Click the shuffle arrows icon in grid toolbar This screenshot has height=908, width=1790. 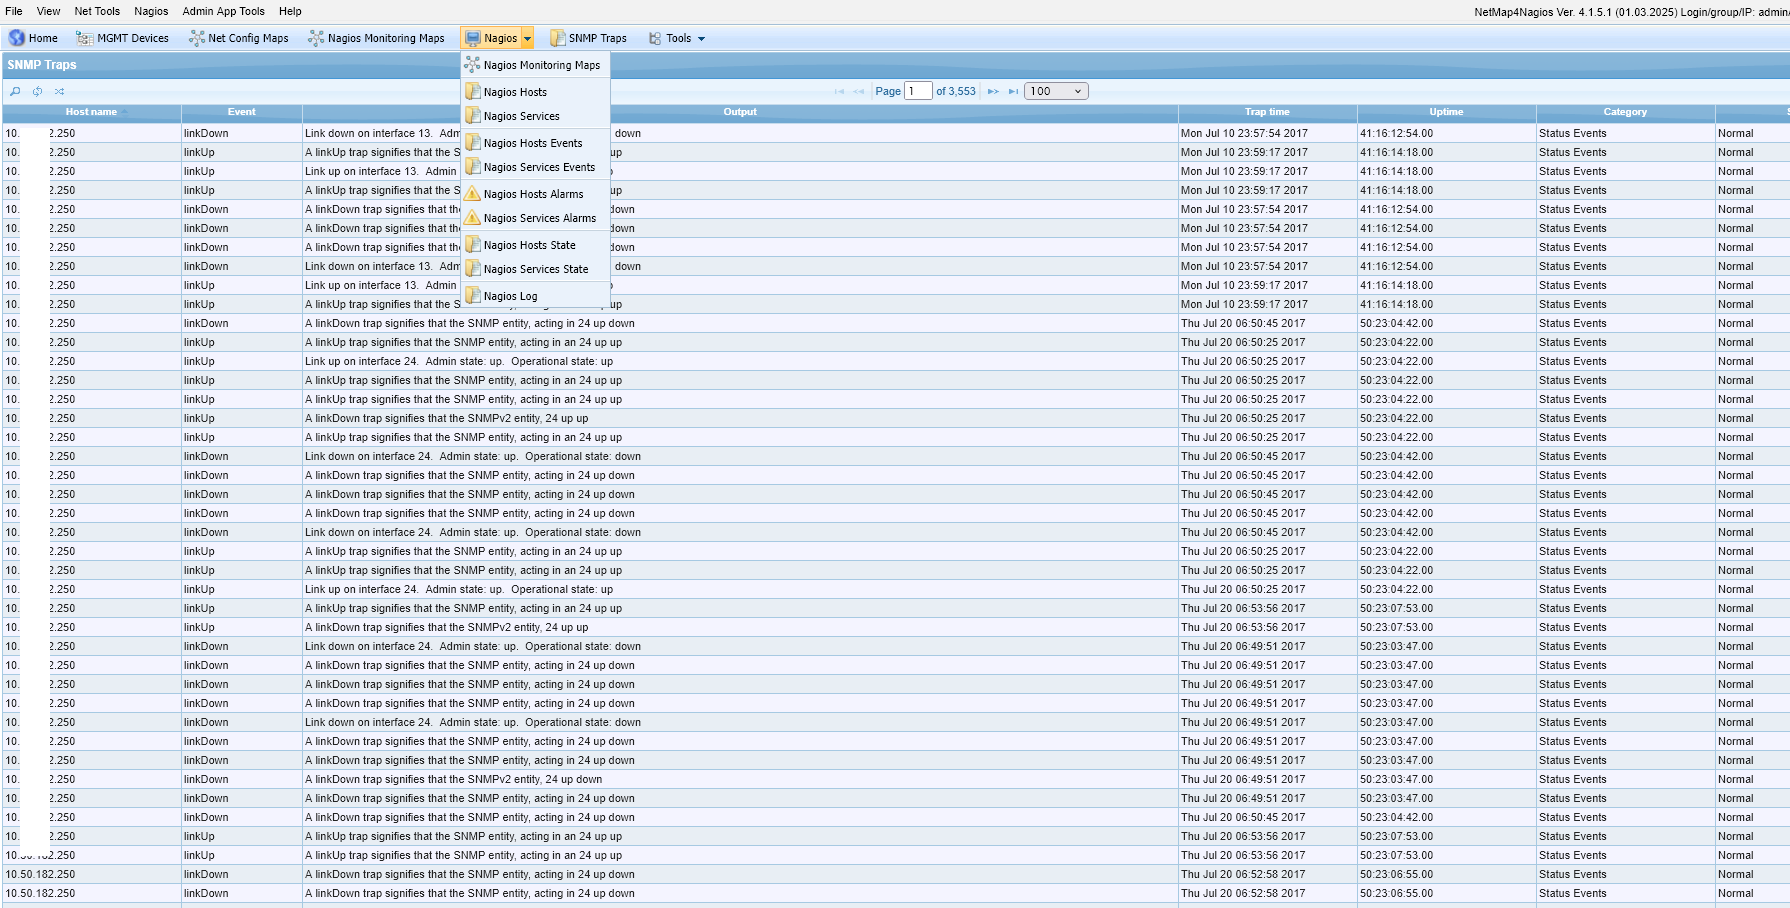pos(59,91)
